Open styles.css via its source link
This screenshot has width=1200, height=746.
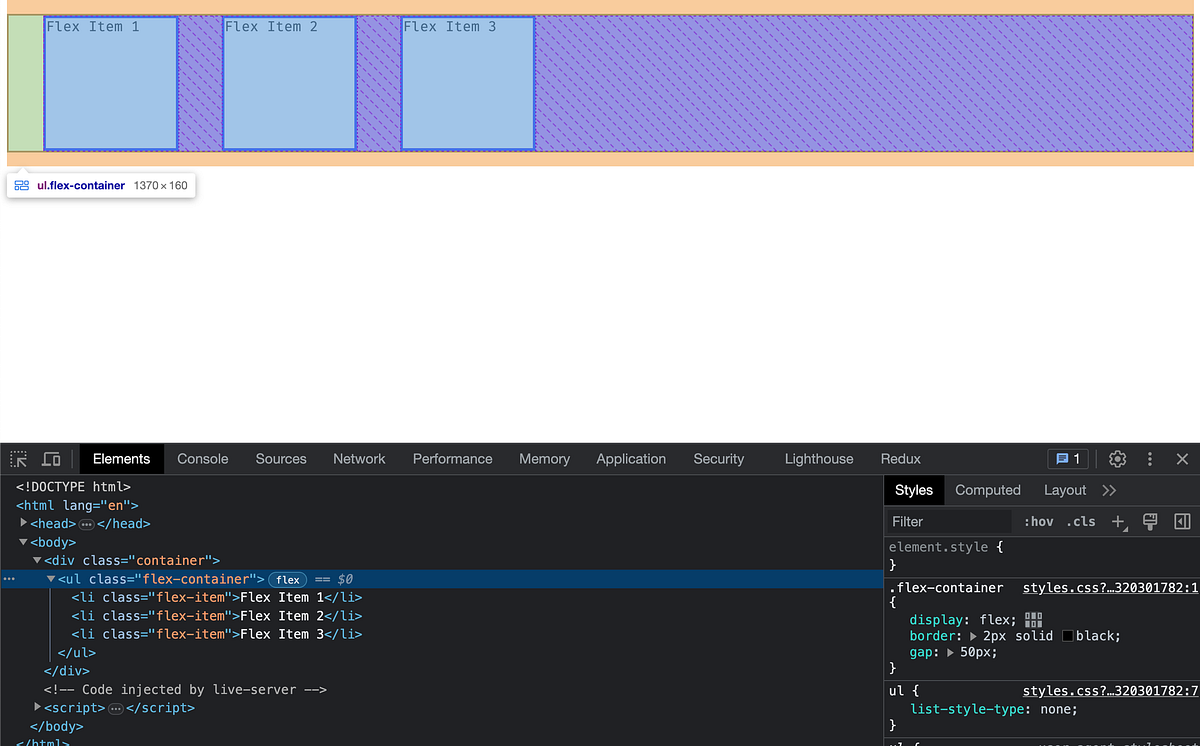[1110, 588]
